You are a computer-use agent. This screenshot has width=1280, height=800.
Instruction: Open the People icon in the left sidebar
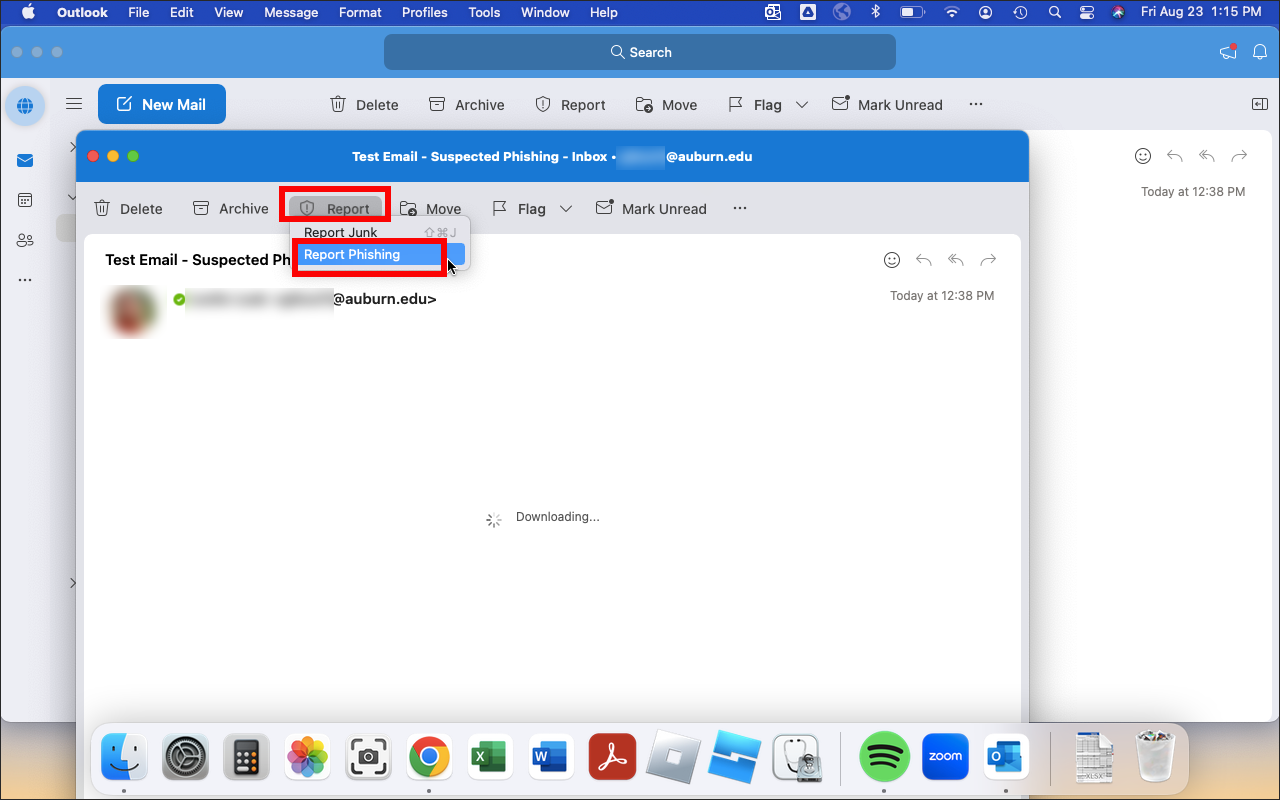click(25, 240)
